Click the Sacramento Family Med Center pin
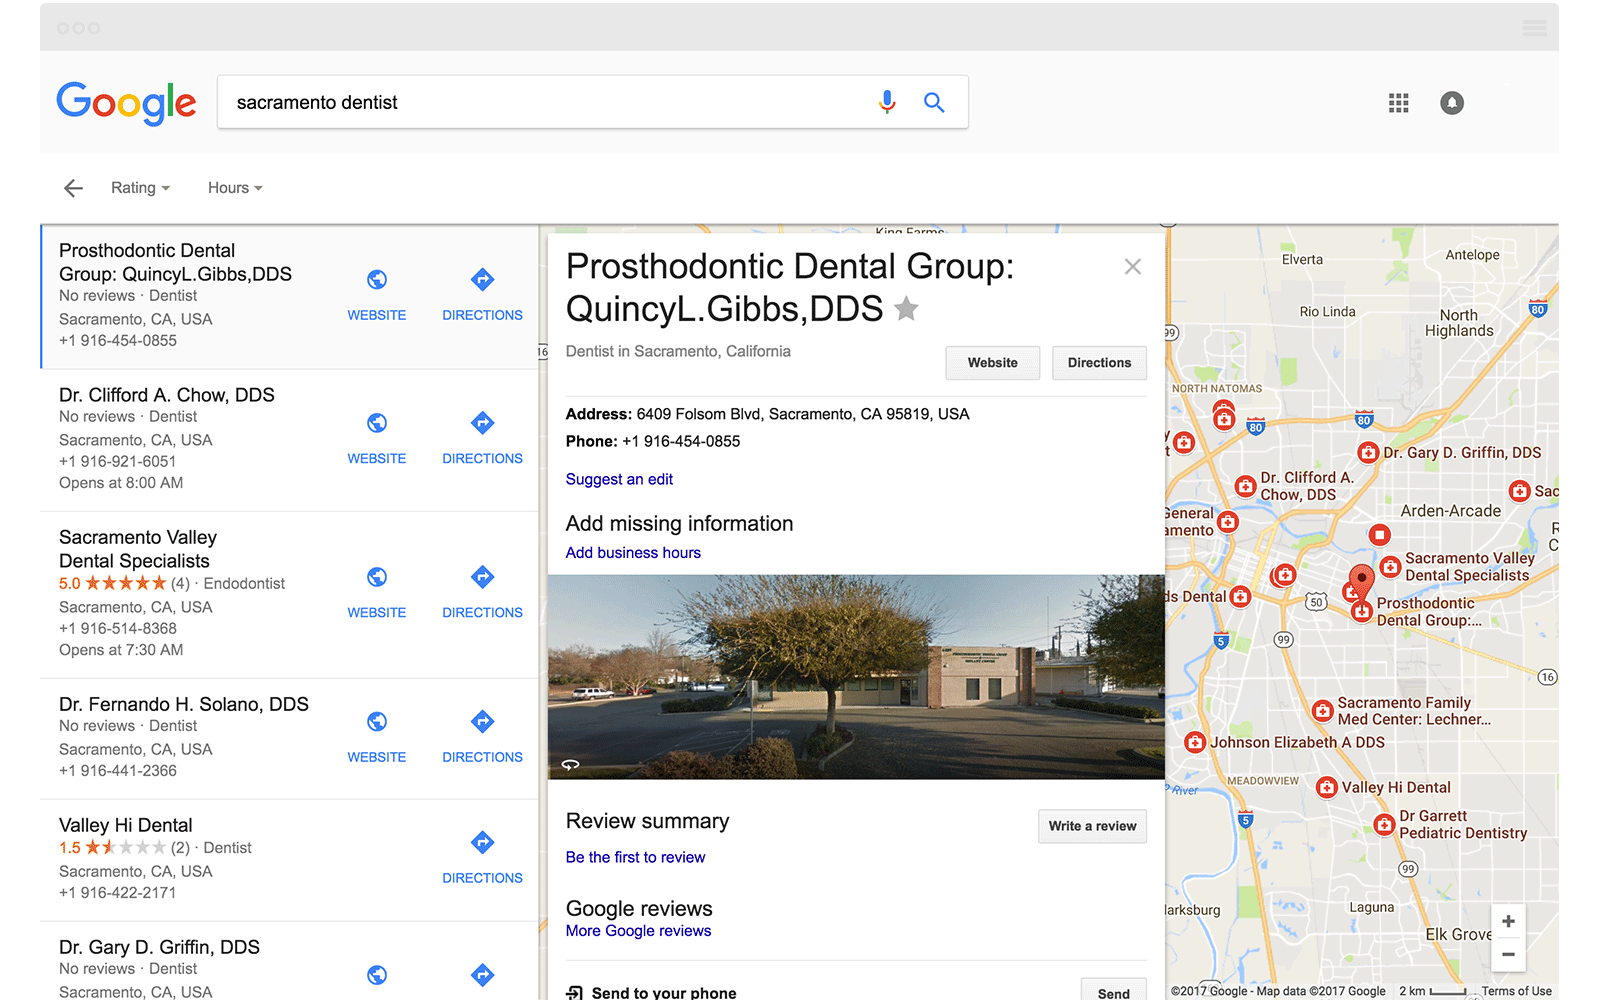 tap(1323, 711)
